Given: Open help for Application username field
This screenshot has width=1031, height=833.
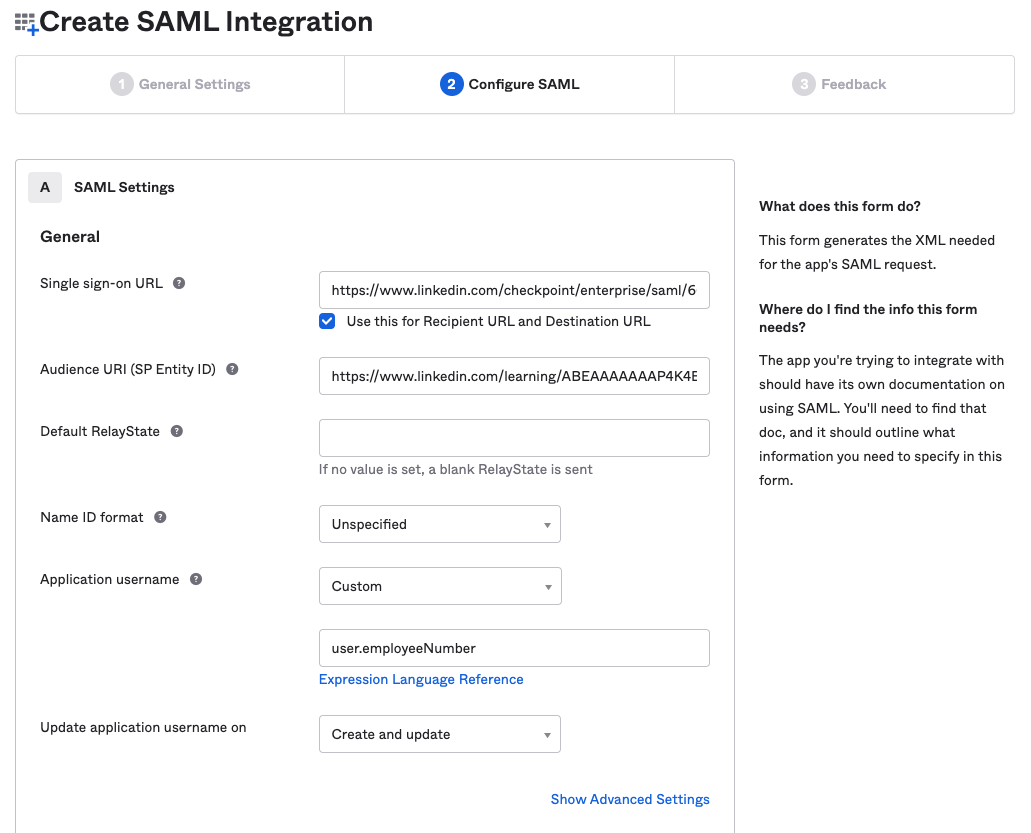Looking at the screenshot, I should point(195,578).
